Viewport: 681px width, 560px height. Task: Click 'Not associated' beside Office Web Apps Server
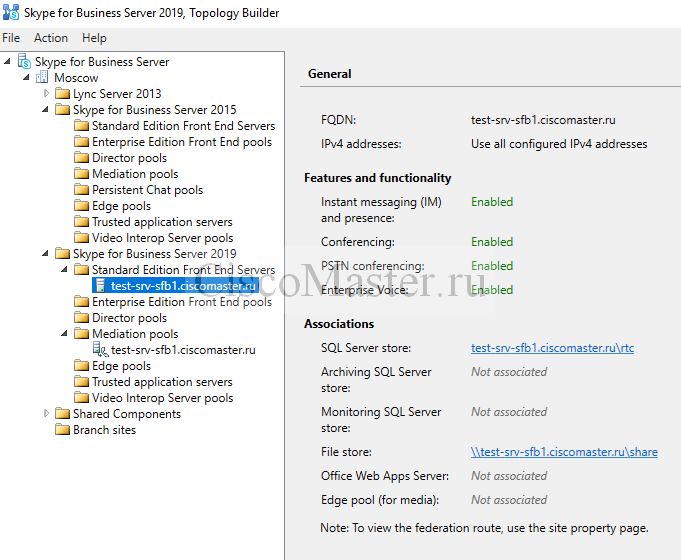[x=509, y=476]
